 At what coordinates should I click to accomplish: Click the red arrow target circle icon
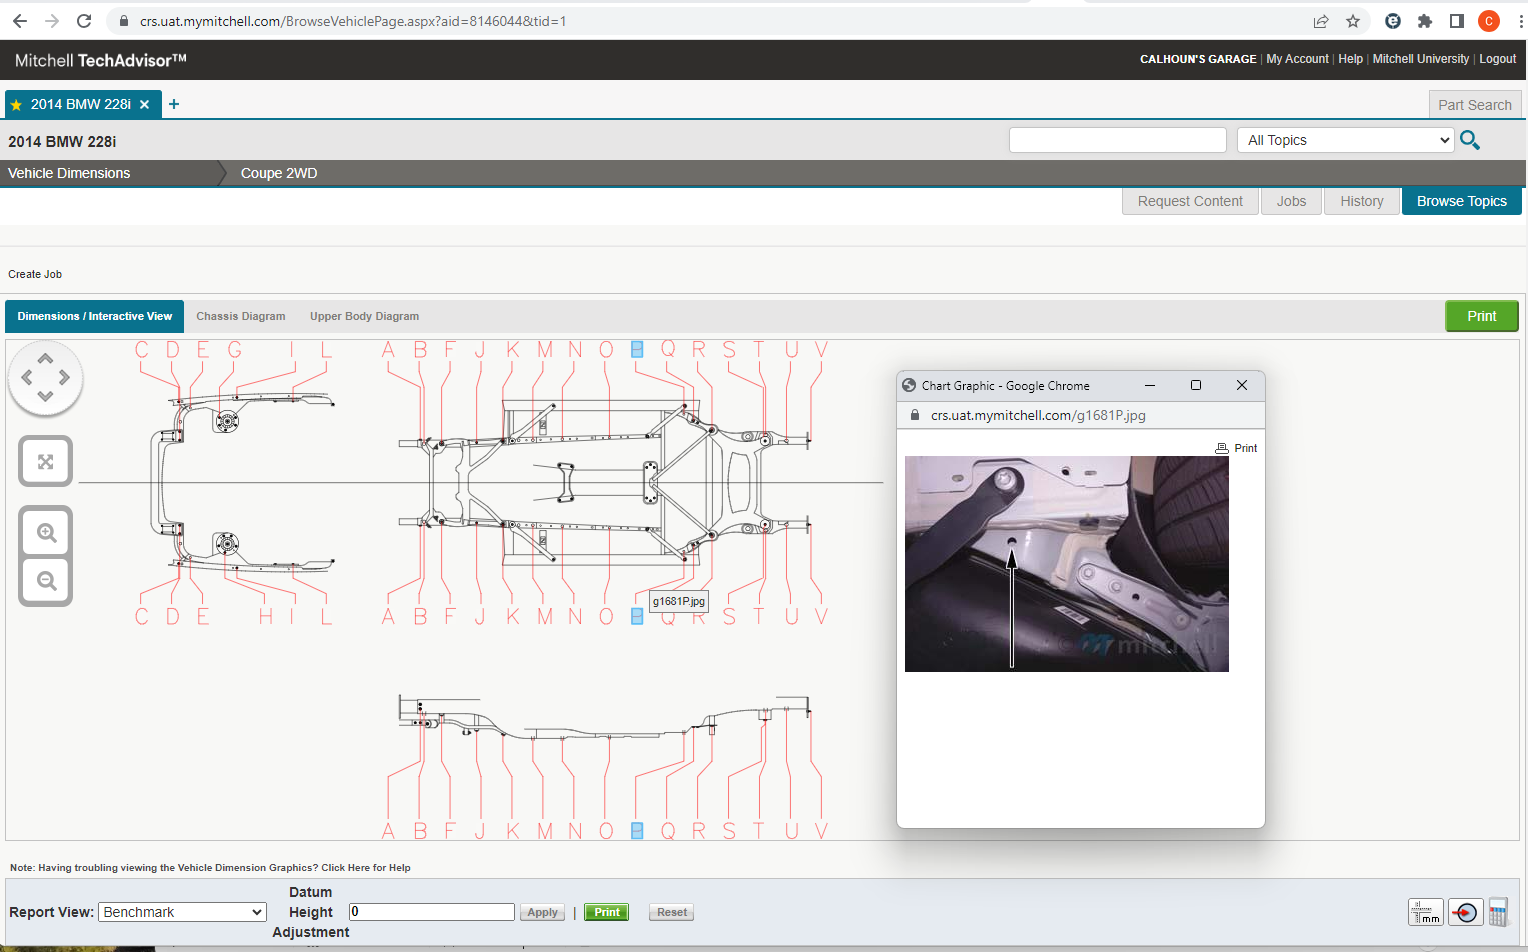(1465, 912)
